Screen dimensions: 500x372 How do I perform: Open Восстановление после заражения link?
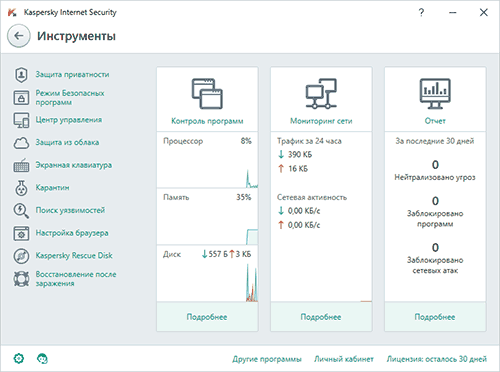tap(76, 279)
